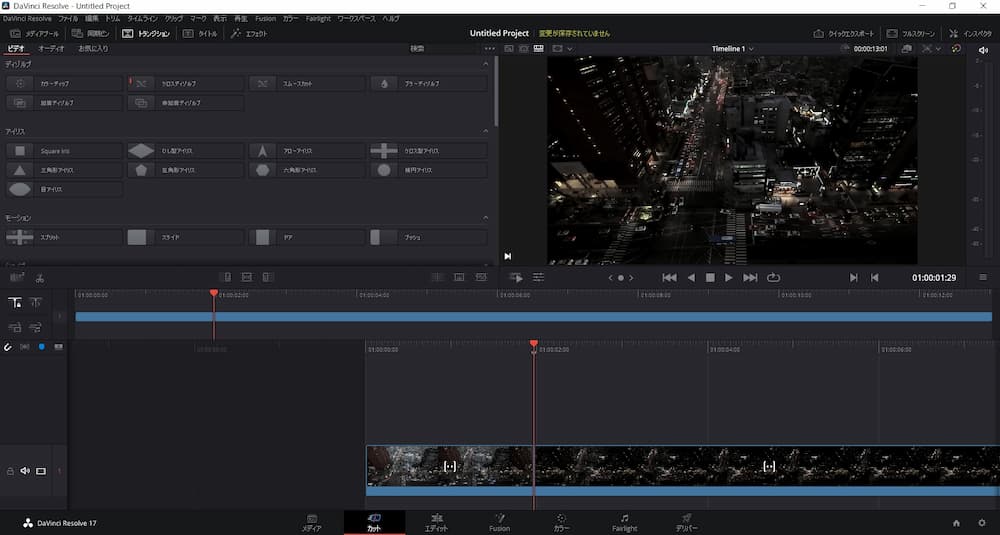Screen dimensions: 1000x535
Task: Select the triangle iris transition
Action: point(64,170)
